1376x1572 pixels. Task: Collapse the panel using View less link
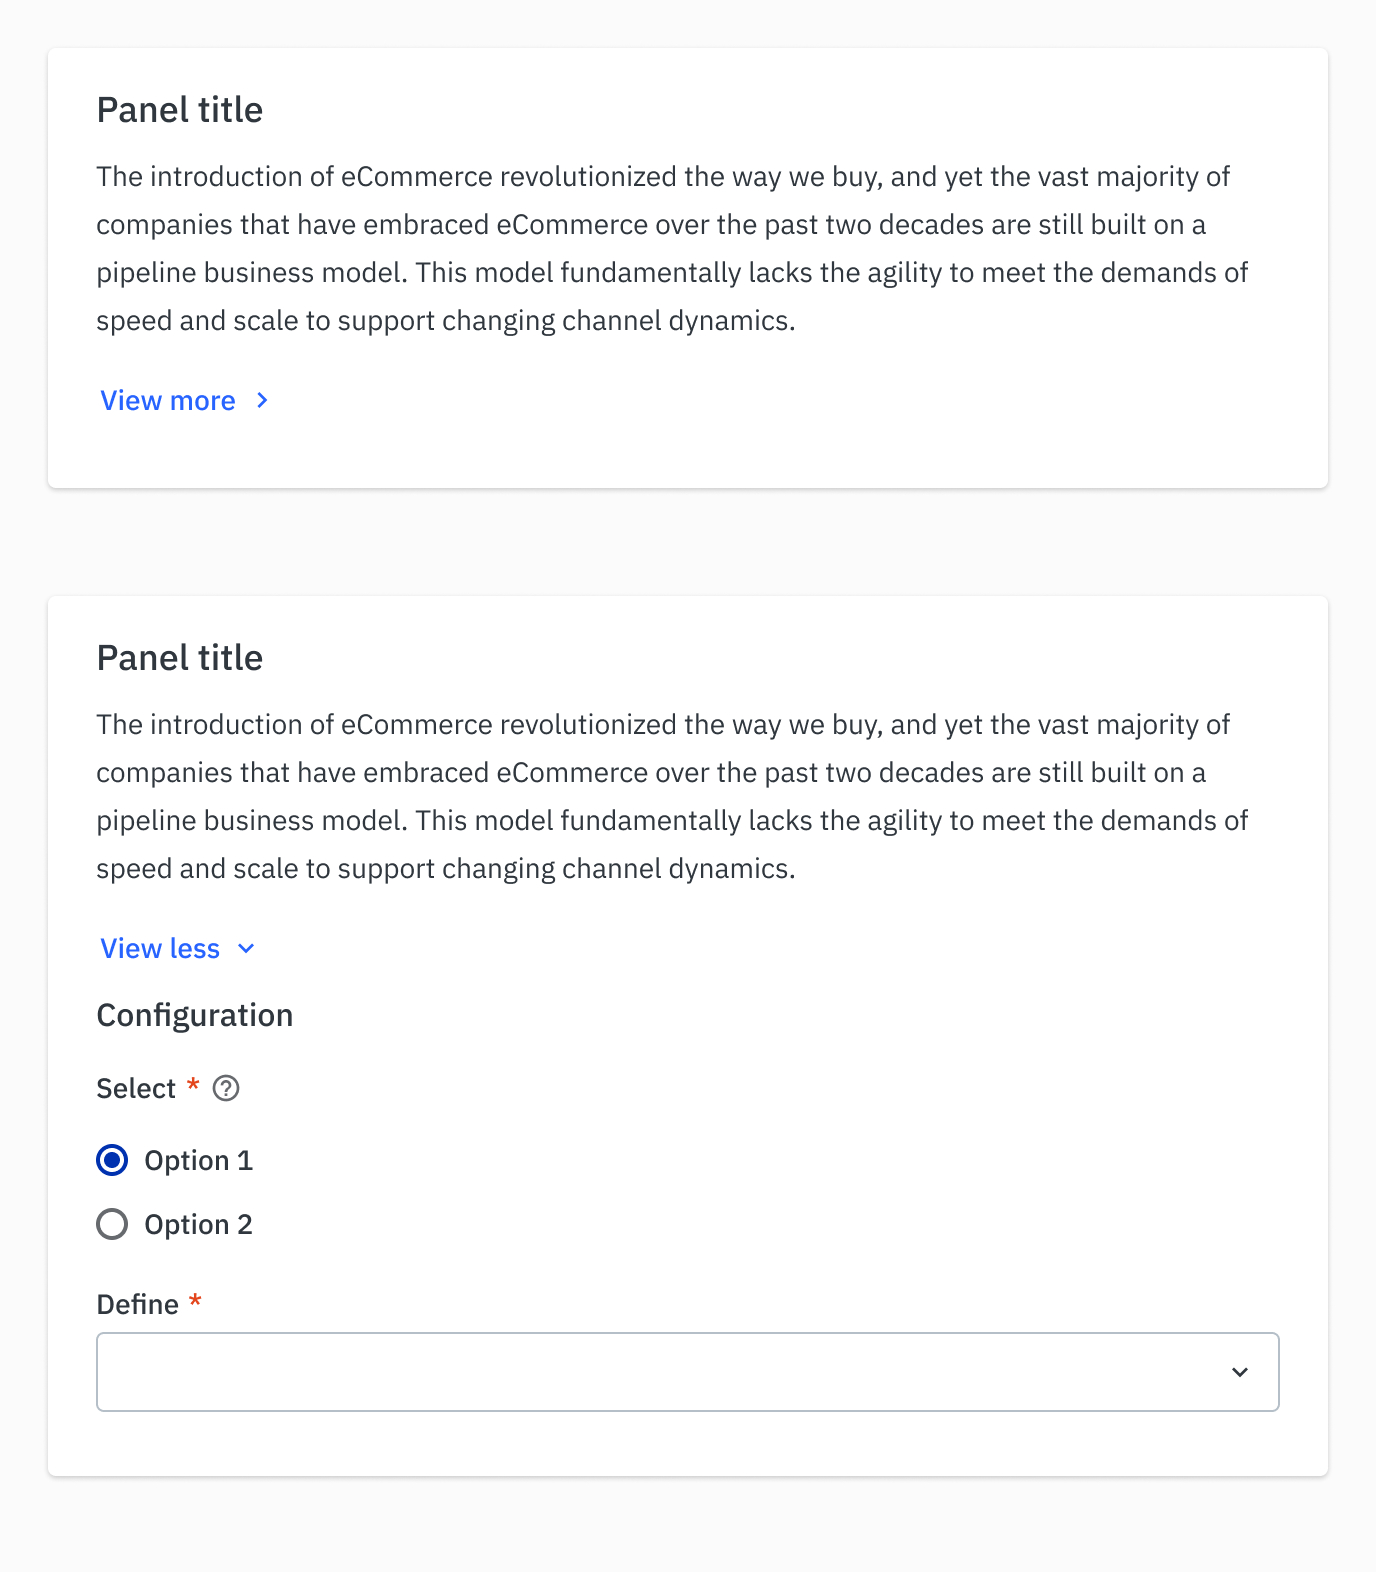pos(160,949)
